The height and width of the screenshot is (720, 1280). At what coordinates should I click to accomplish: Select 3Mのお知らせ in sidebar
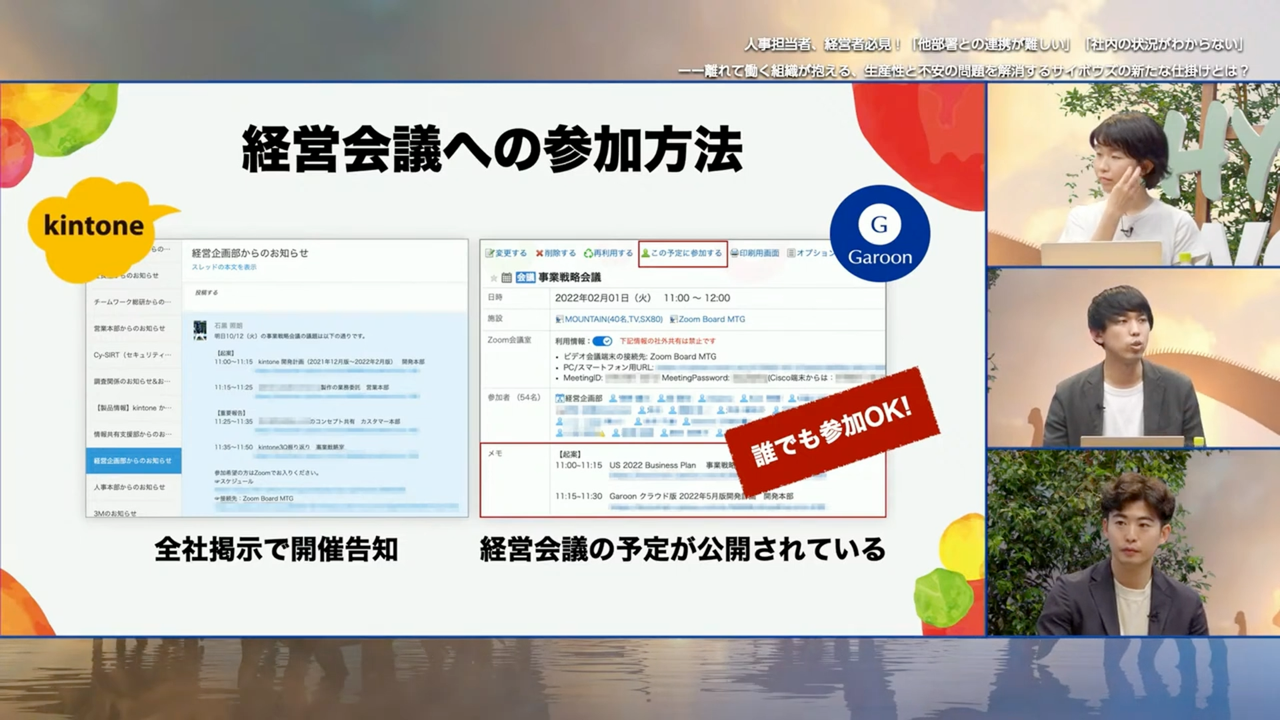(133, 510)
